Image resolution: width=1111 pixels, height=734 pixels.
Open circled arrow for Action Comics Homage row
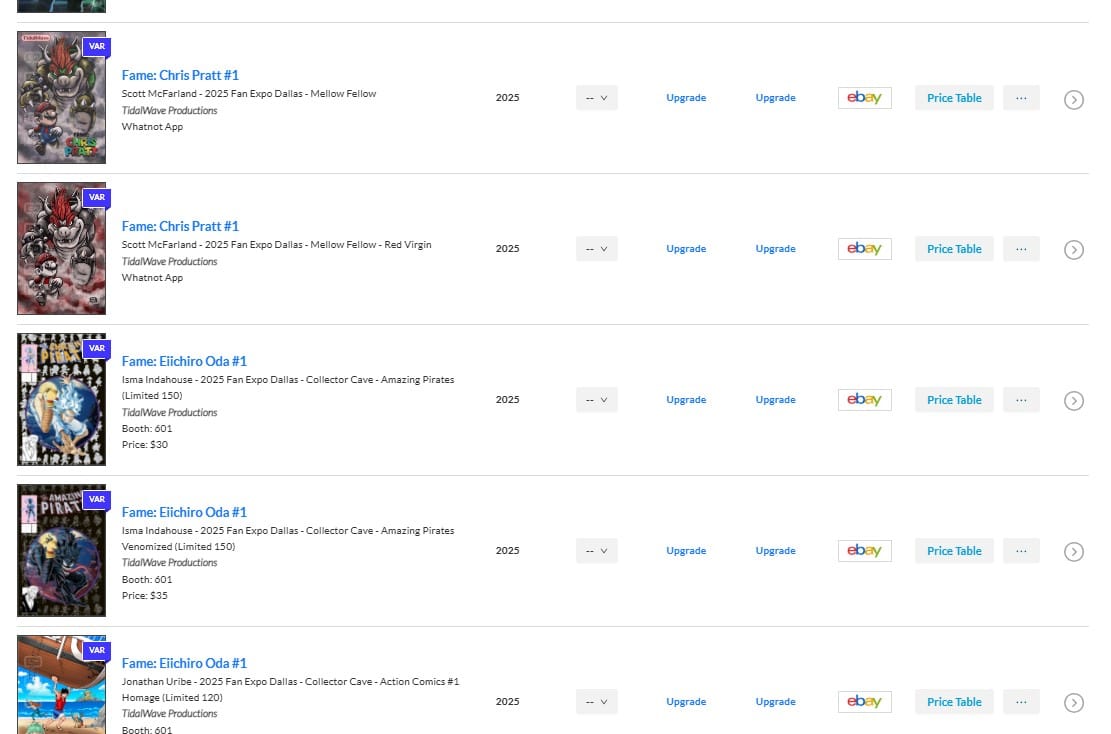[1073, 703]
